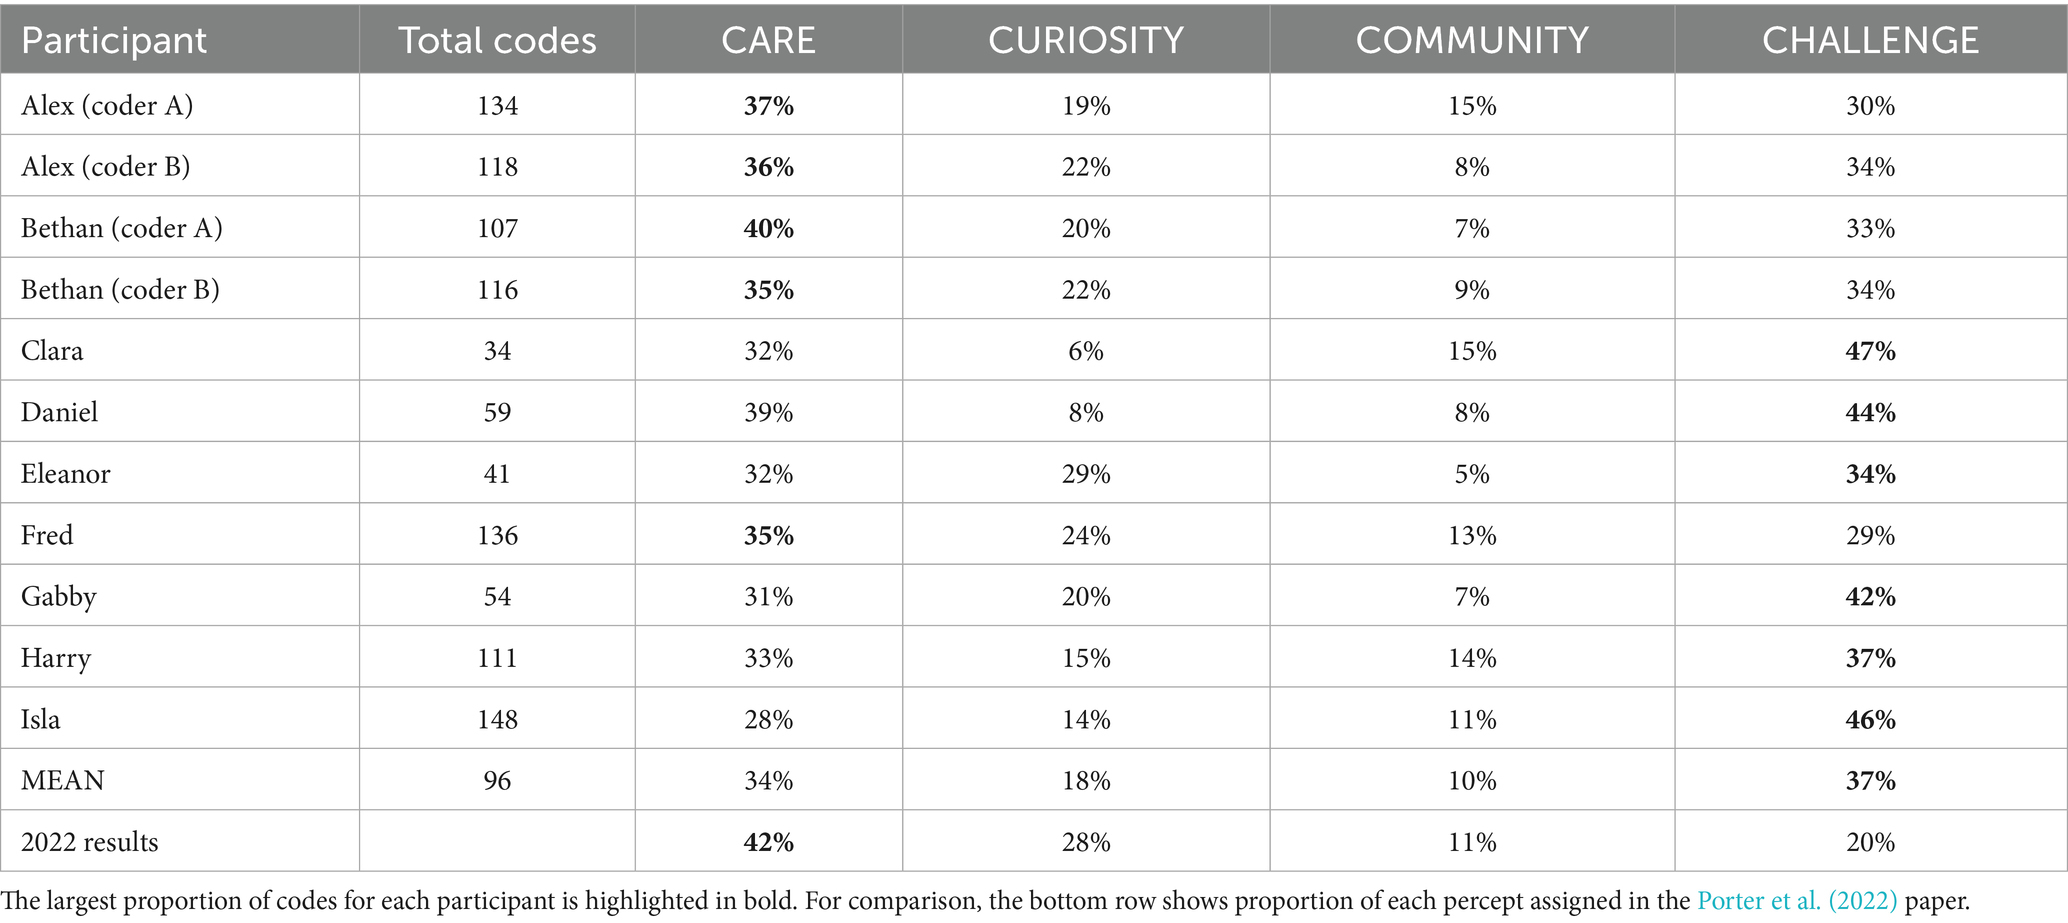
Task: Select the 2022 results row label
Action: (x=90, y=842)
